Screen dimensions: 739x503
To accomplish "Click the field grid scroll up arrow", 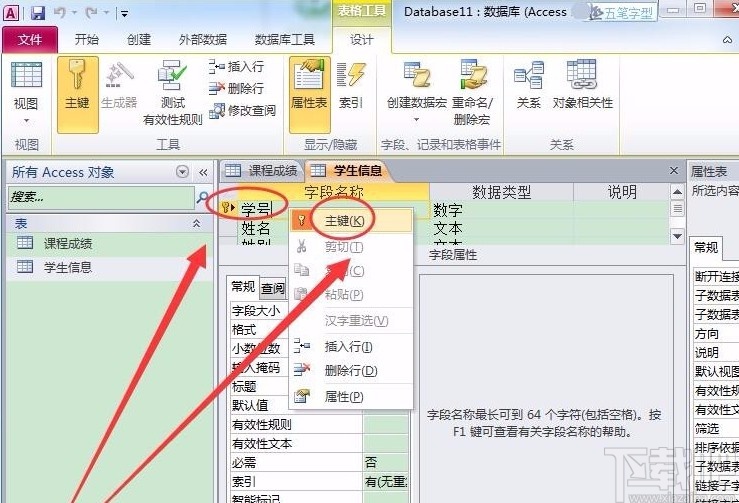I will (677, 192).
